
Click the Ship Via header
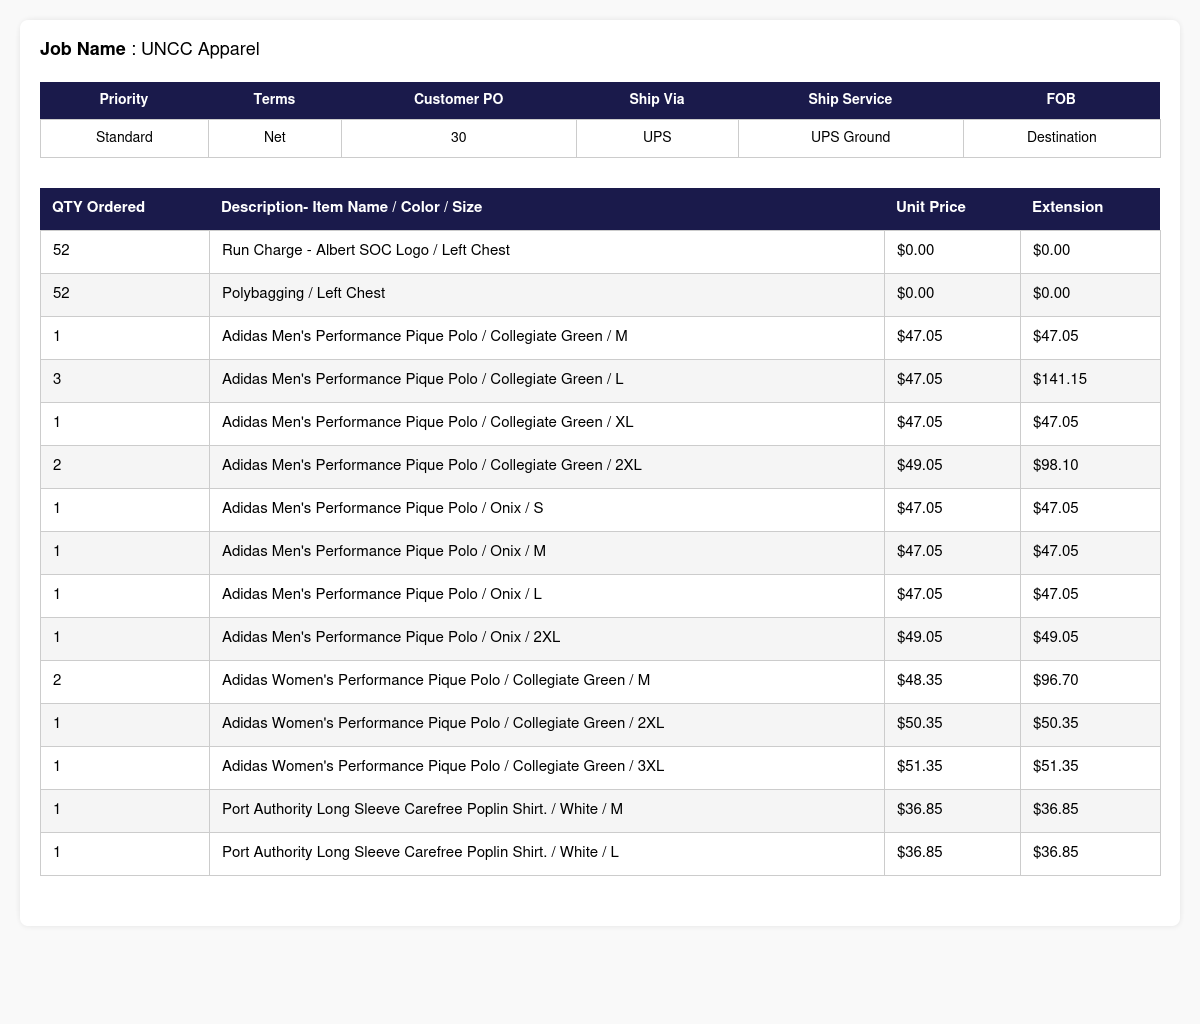pos(657,99)
